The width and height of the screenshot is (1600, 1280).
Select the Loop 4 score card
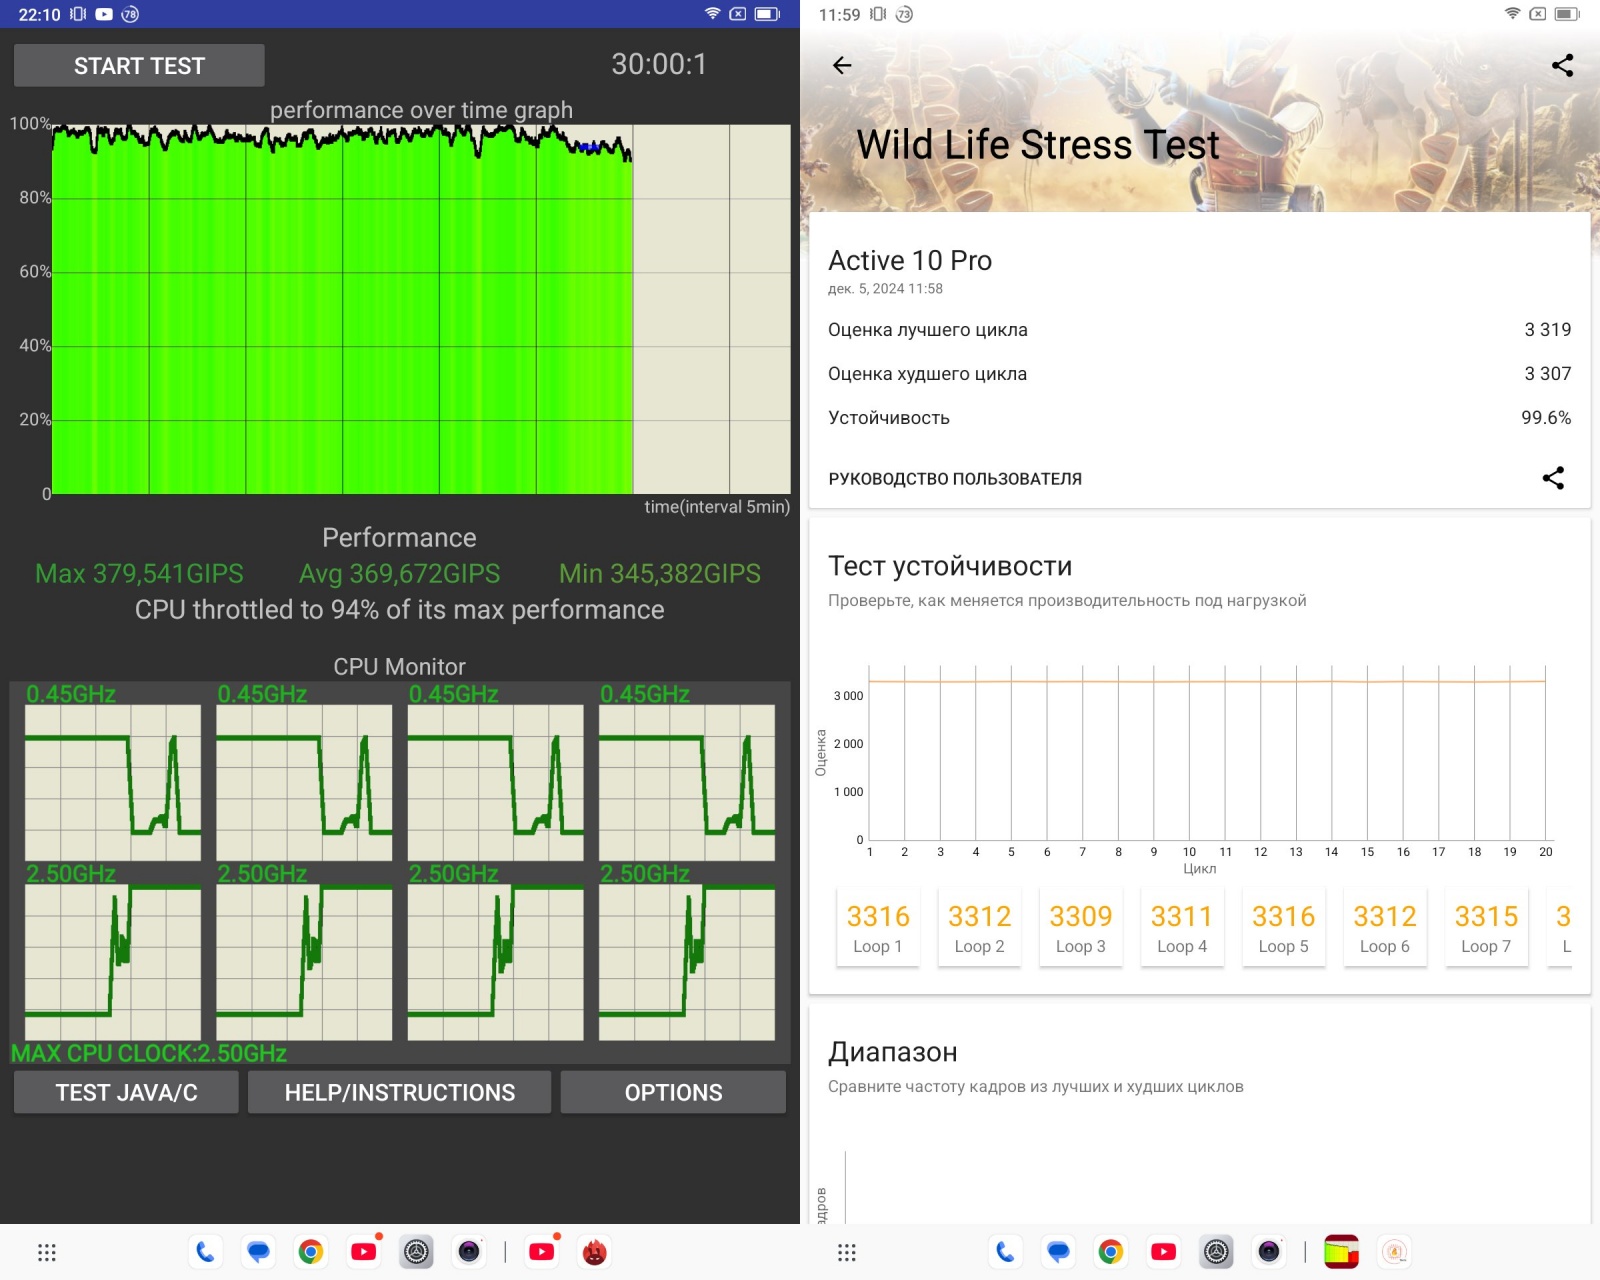(1182, 927)
